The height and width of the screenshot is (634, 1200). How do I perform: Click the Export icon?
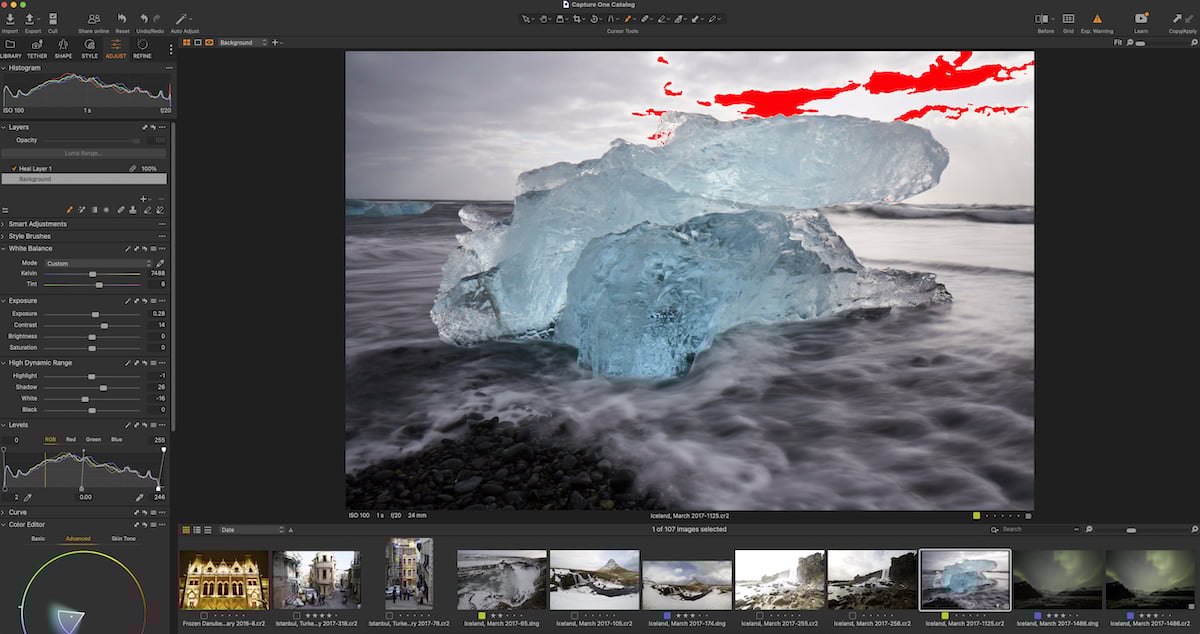(30, 20)
